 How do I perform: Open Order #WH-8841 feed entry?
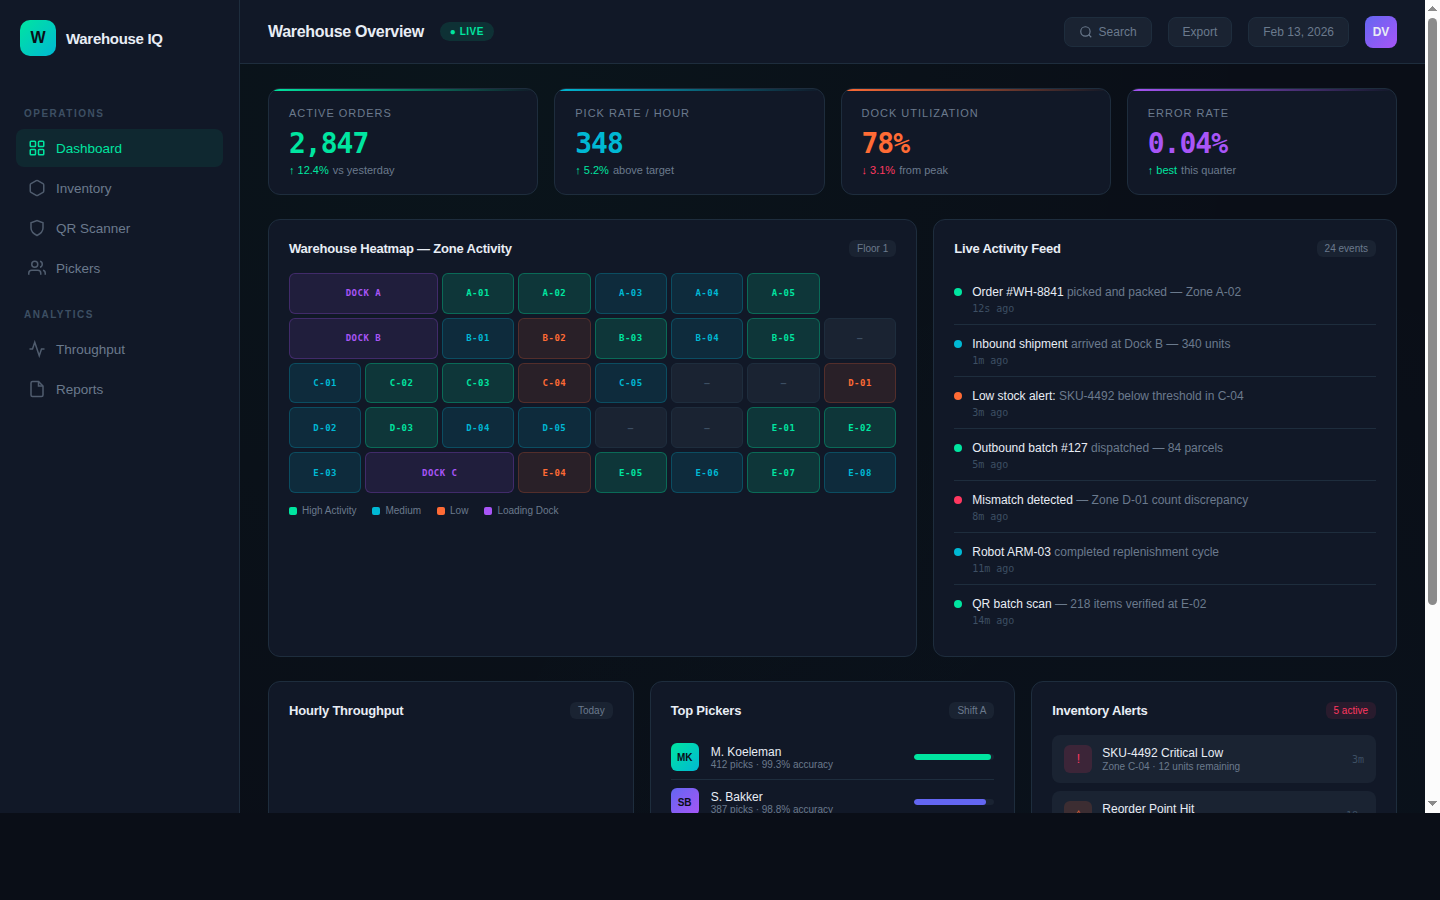(1165, 299)
